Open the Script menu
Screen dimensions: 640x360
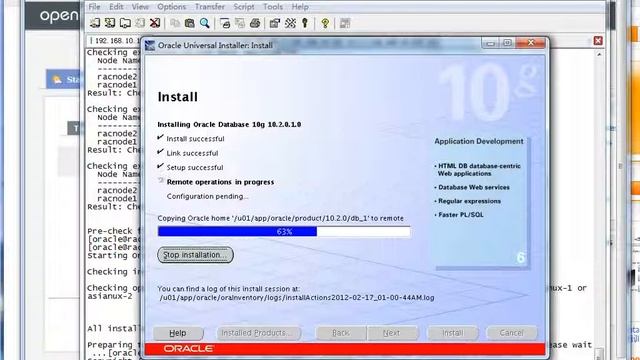coord(244,7)
